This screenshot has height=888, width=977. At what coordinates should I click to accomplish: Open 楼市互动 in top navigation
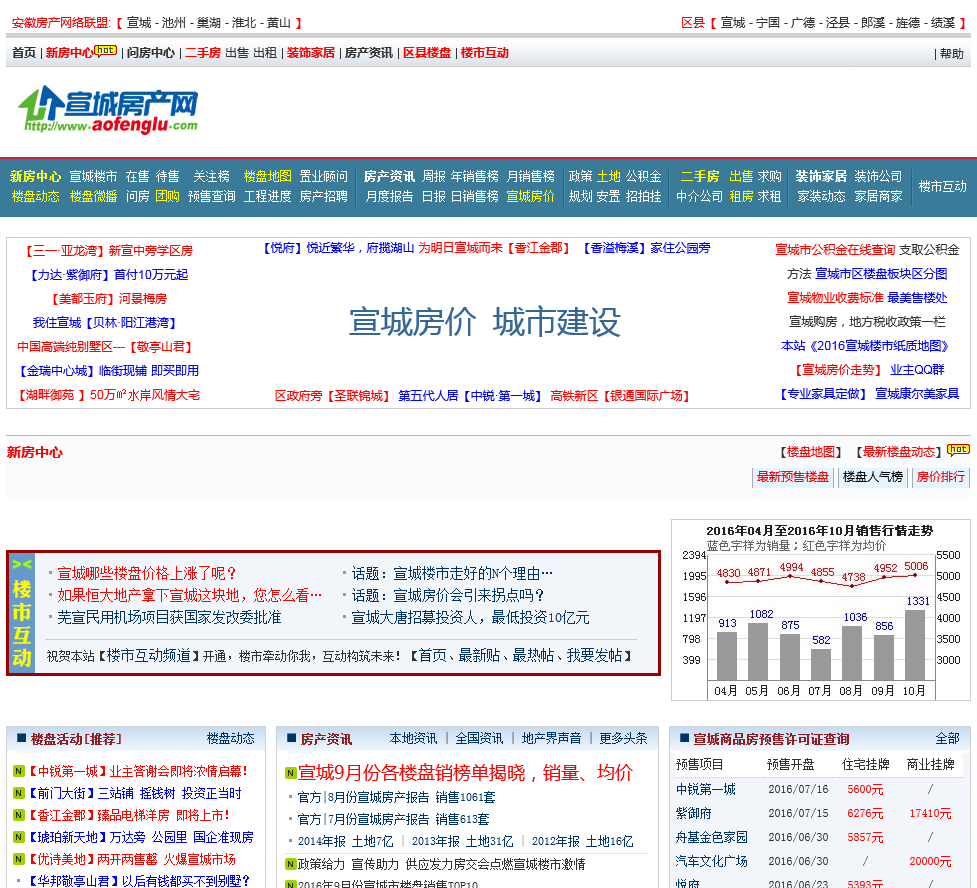(x=485, y=53)
